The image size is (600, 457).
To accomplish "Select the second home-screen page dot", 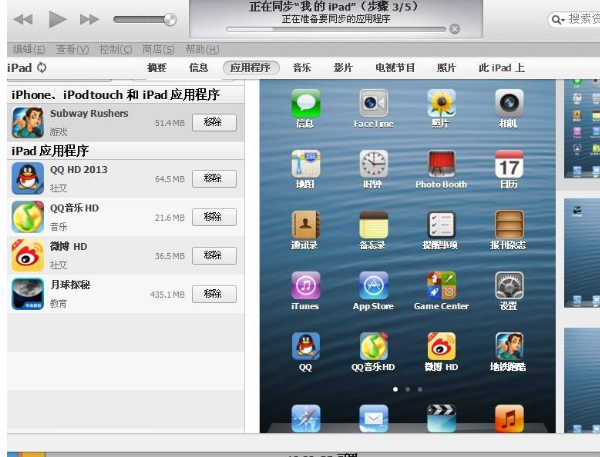I will click(x=408, y=389).
